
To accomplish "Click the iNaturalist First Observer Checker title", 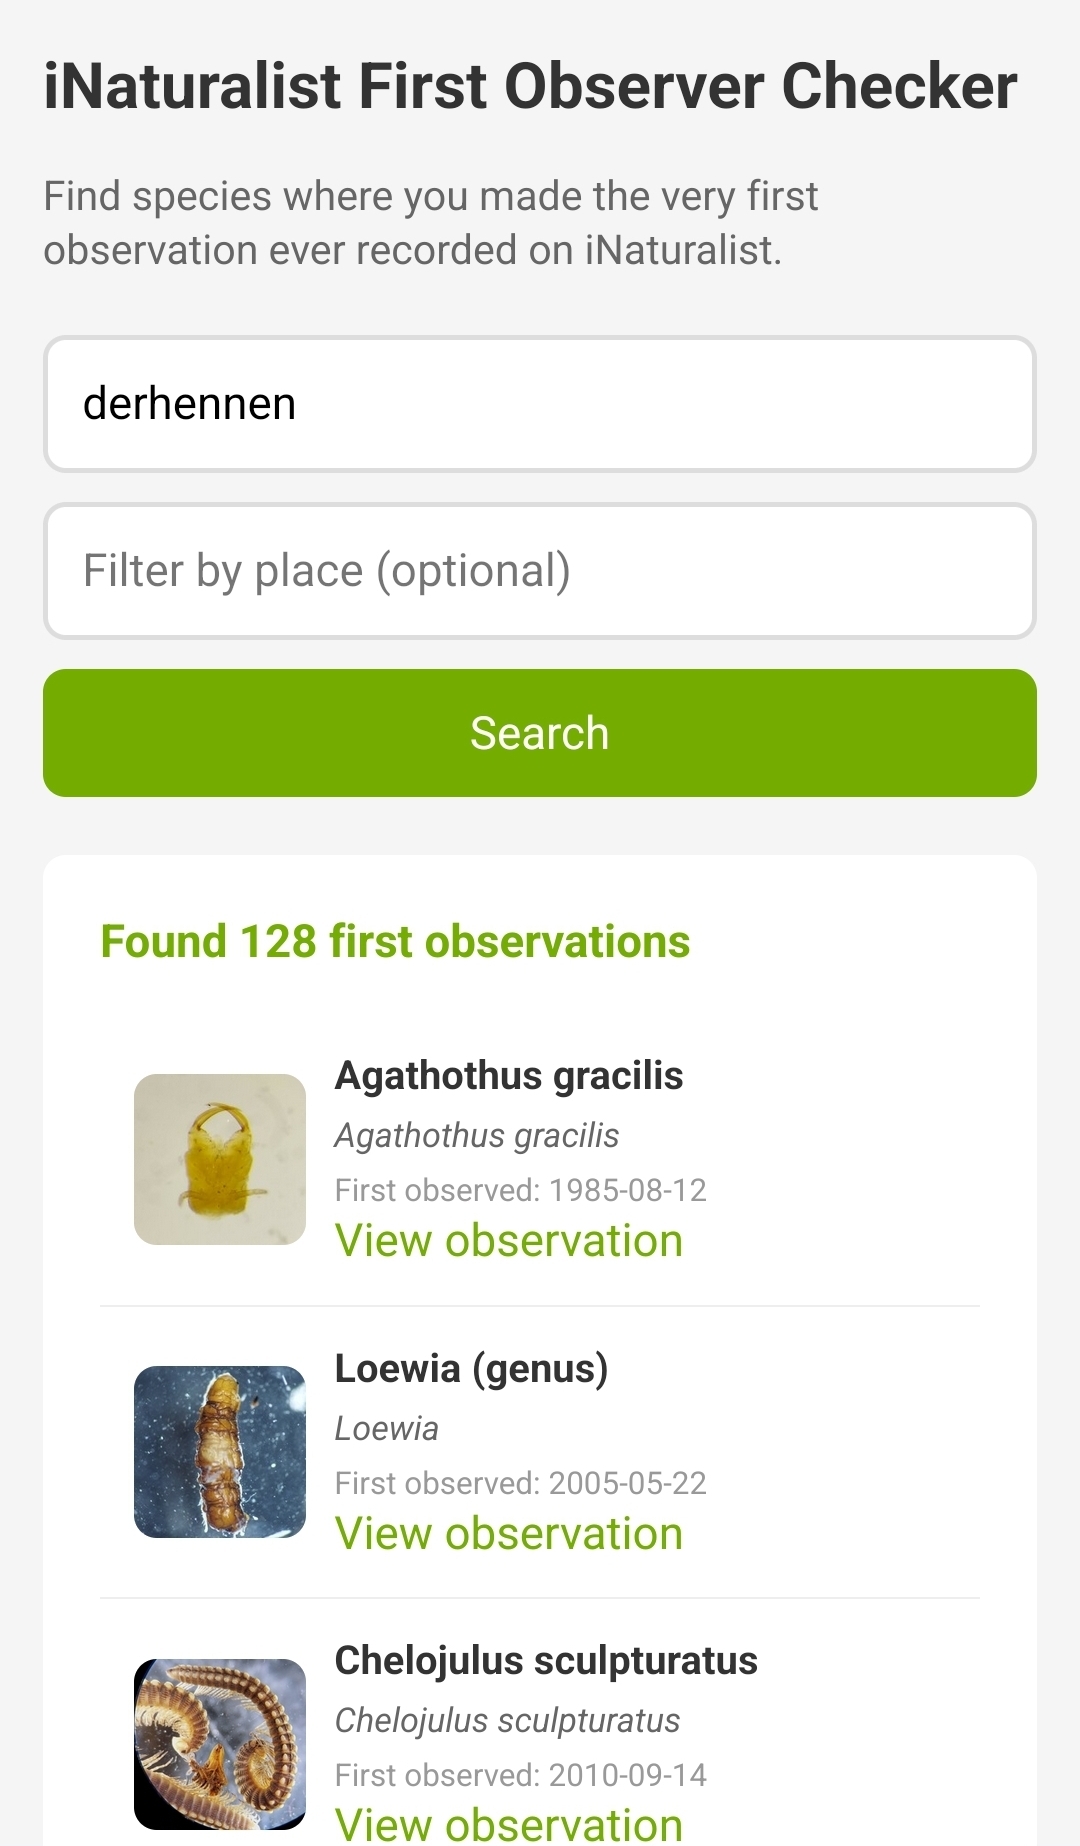I will (530, 86).
